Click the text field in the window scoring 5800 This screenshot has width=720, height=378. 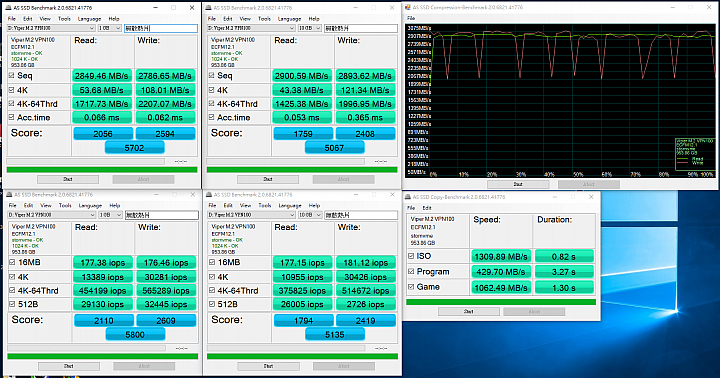(x=162, y=215)
